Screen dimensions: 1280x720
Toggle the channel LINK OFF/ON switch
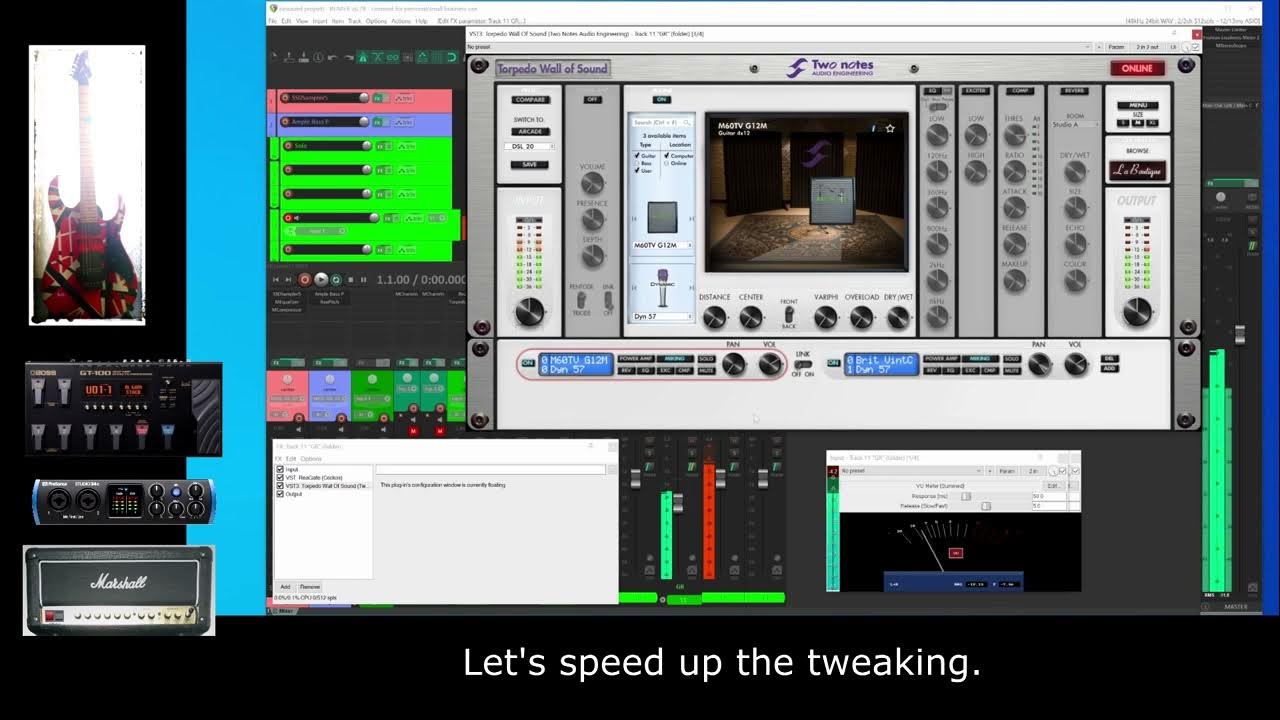802,365
